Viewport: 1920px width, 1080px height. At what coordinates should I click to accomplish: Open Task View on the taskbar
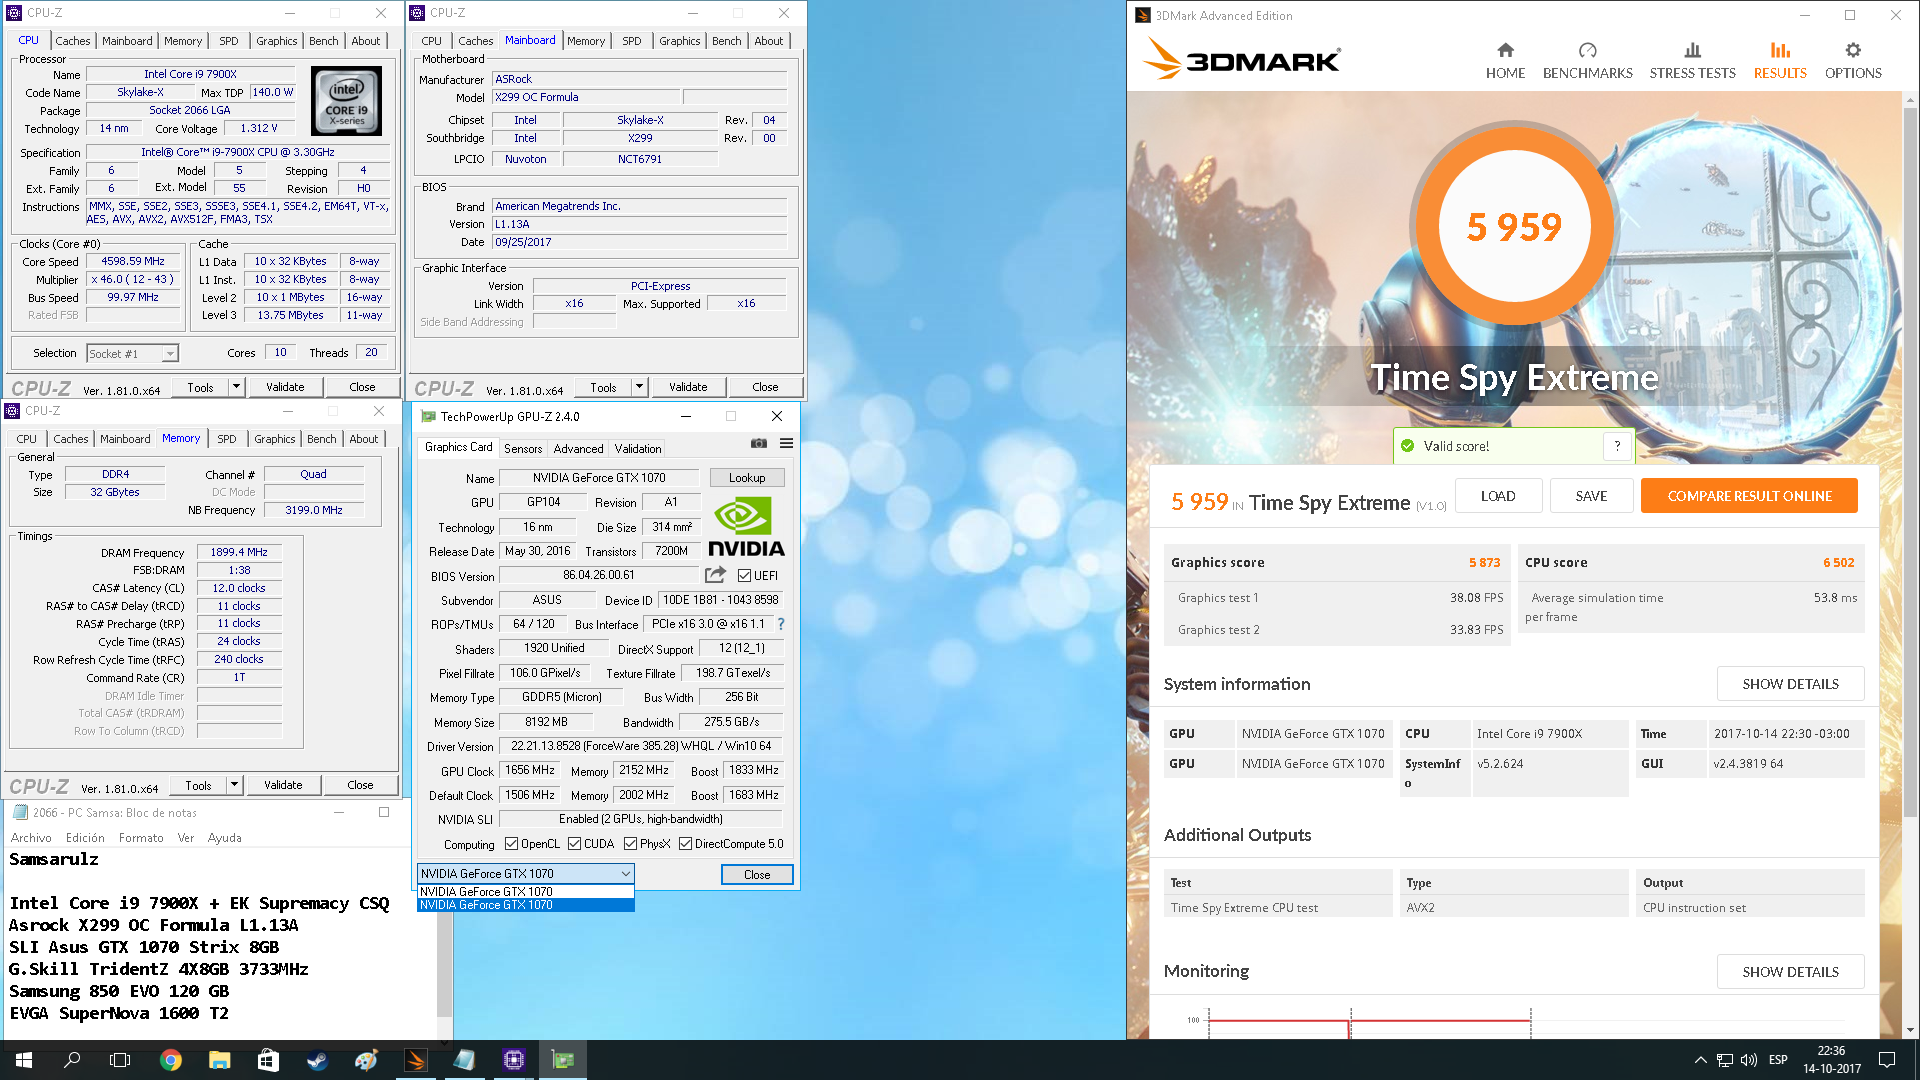[x=120, y=1060]
